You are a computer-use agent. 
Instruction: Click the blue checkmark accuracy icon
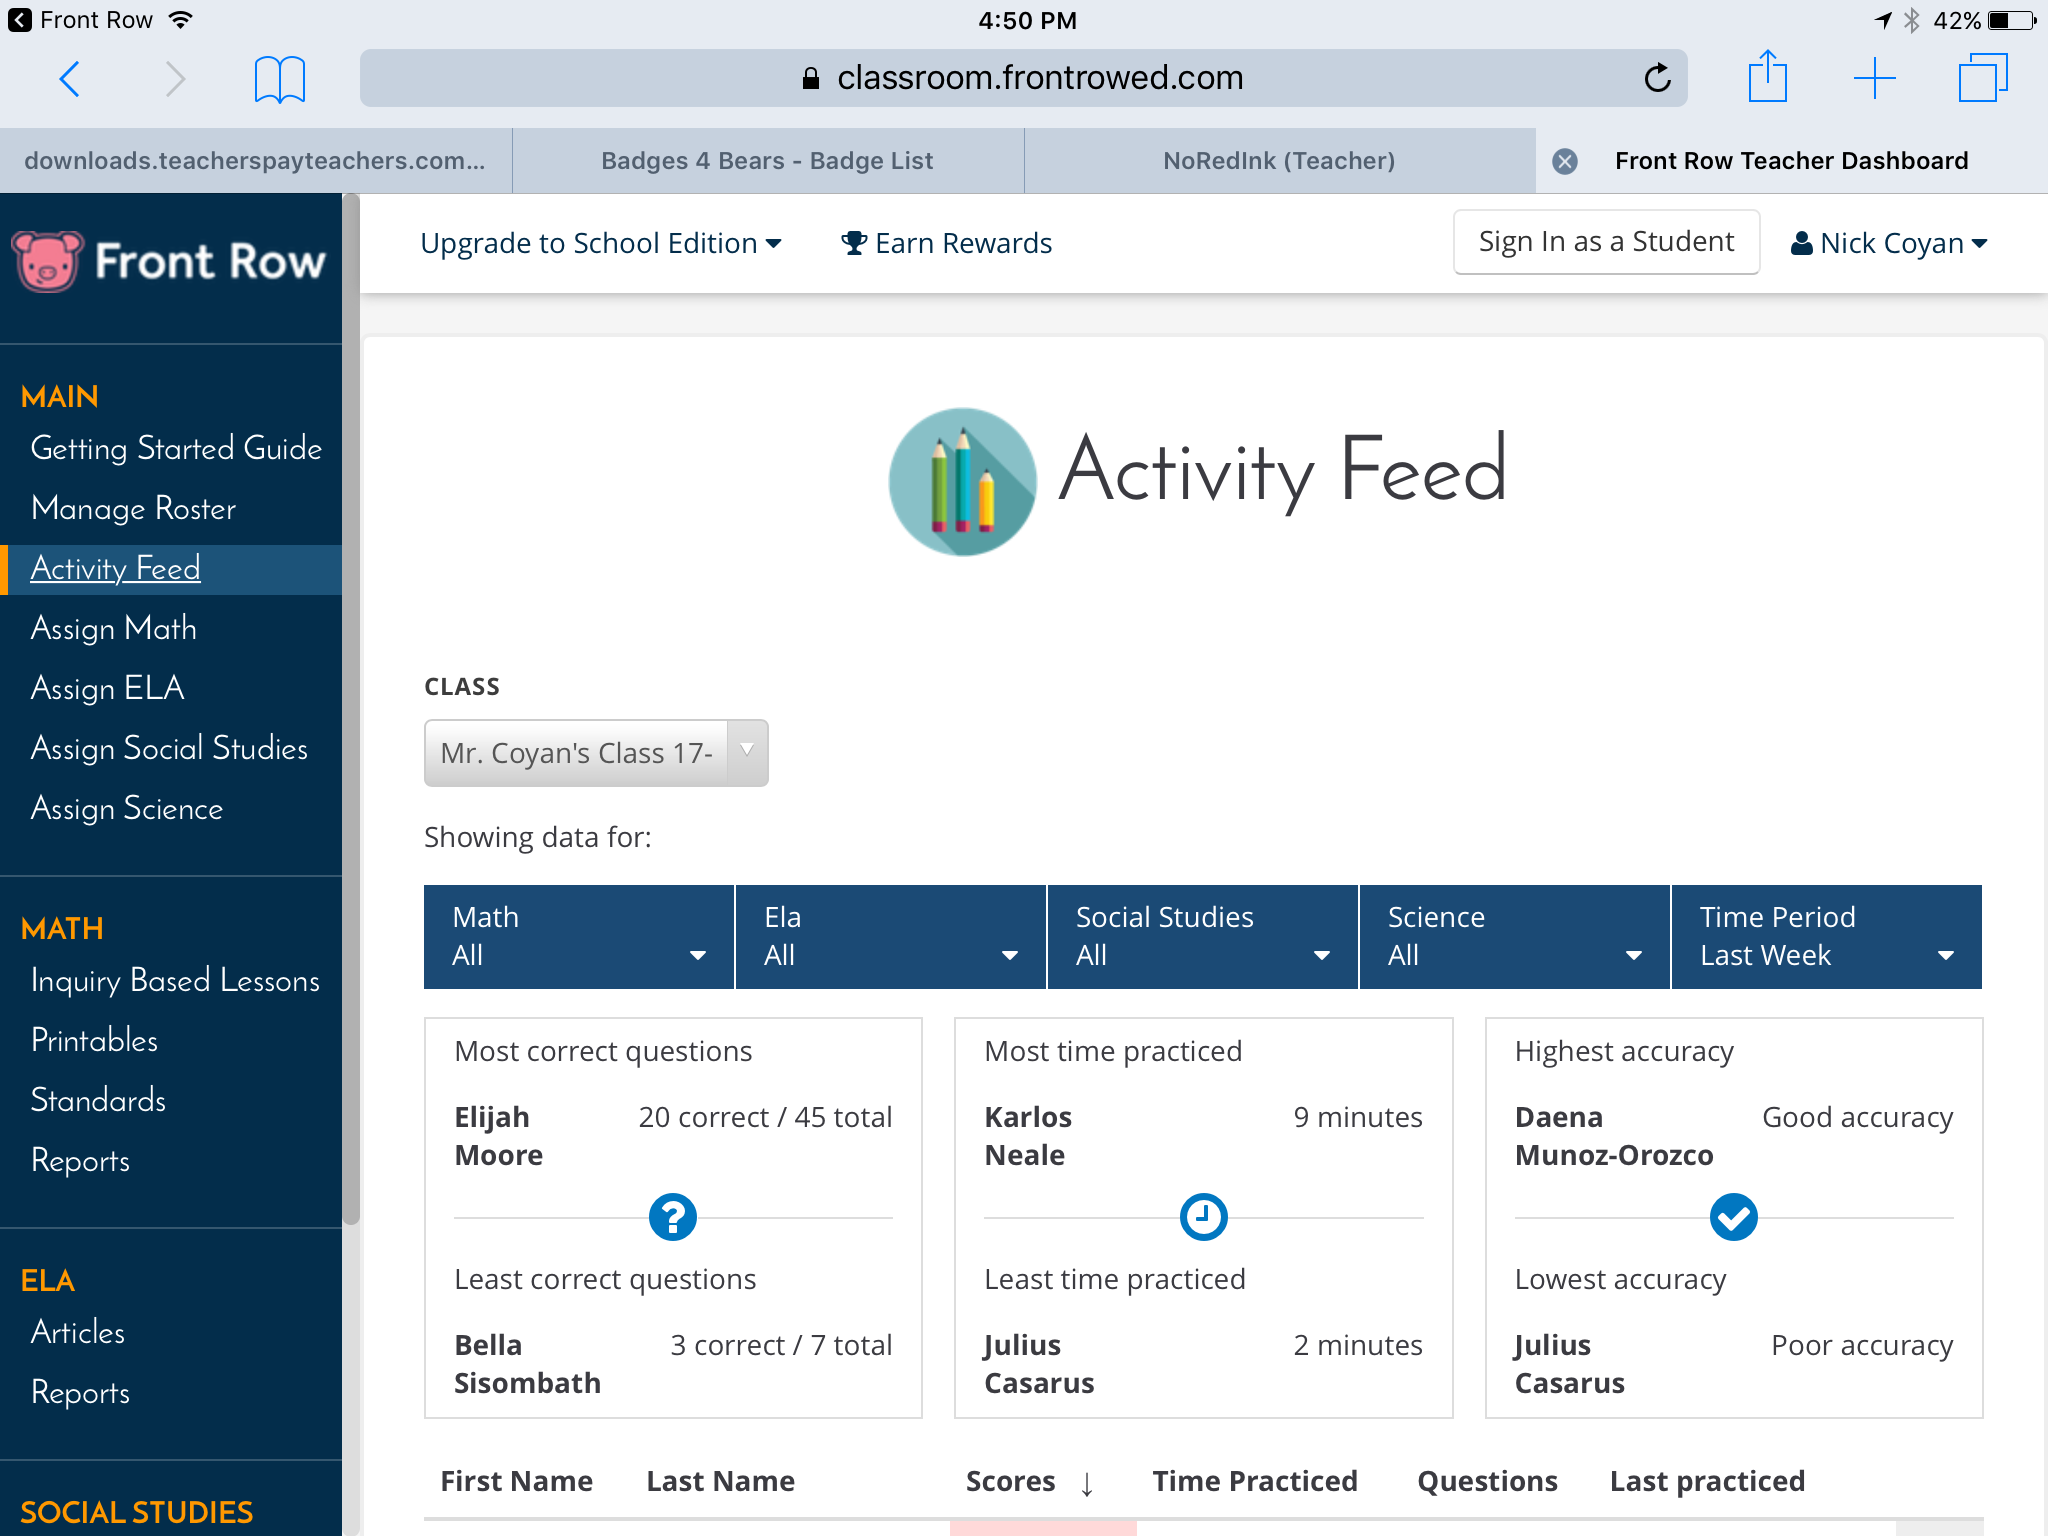(1733, 1217)
